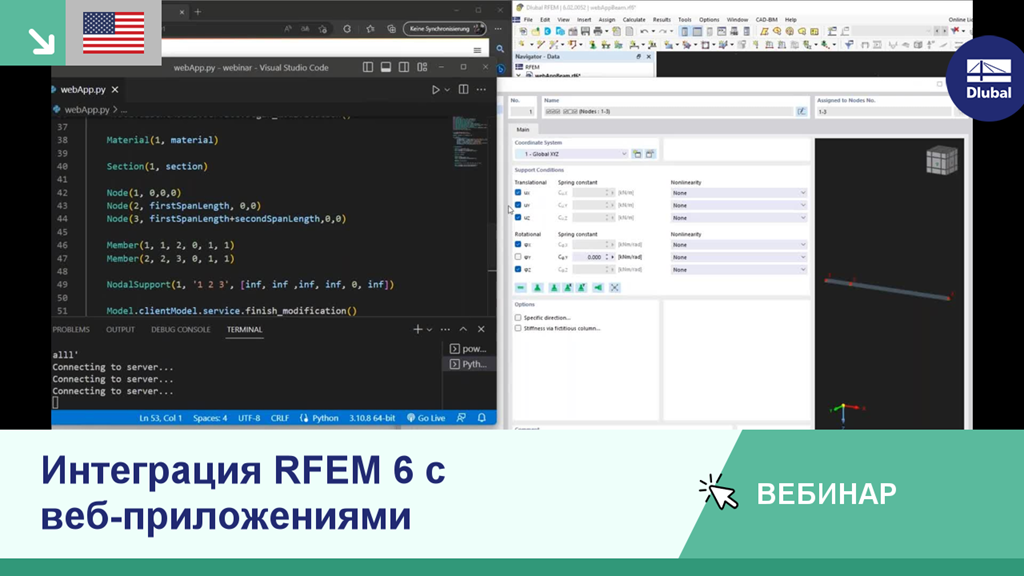The width and height of the screenshot is (1024, 576).
Task: Open run options dropdown in VS Code
Action: click(447, 89)
